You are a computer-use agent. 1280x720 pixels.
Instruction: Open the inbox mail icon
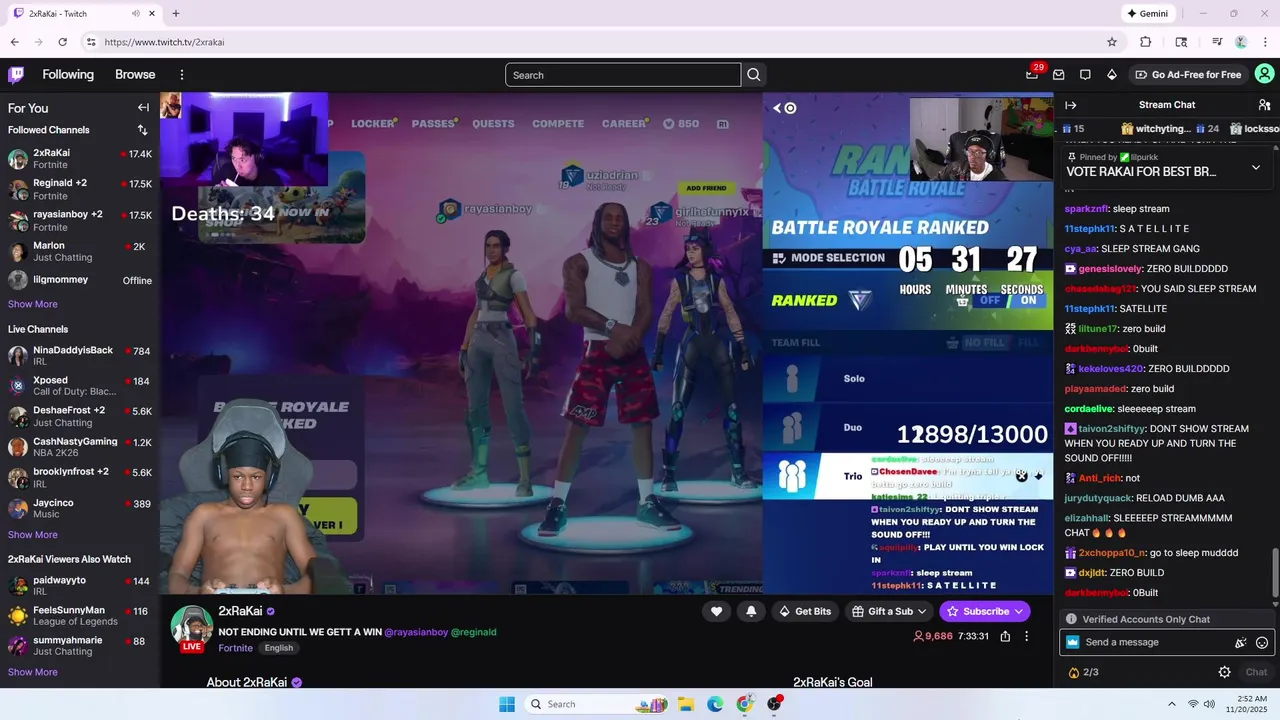[x=1058, y=75]
